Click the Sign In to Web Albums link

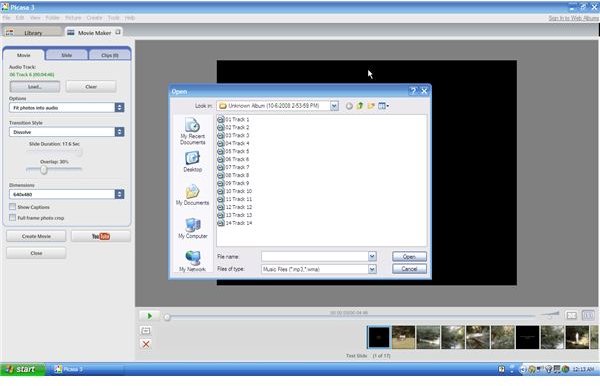[573, 18]
